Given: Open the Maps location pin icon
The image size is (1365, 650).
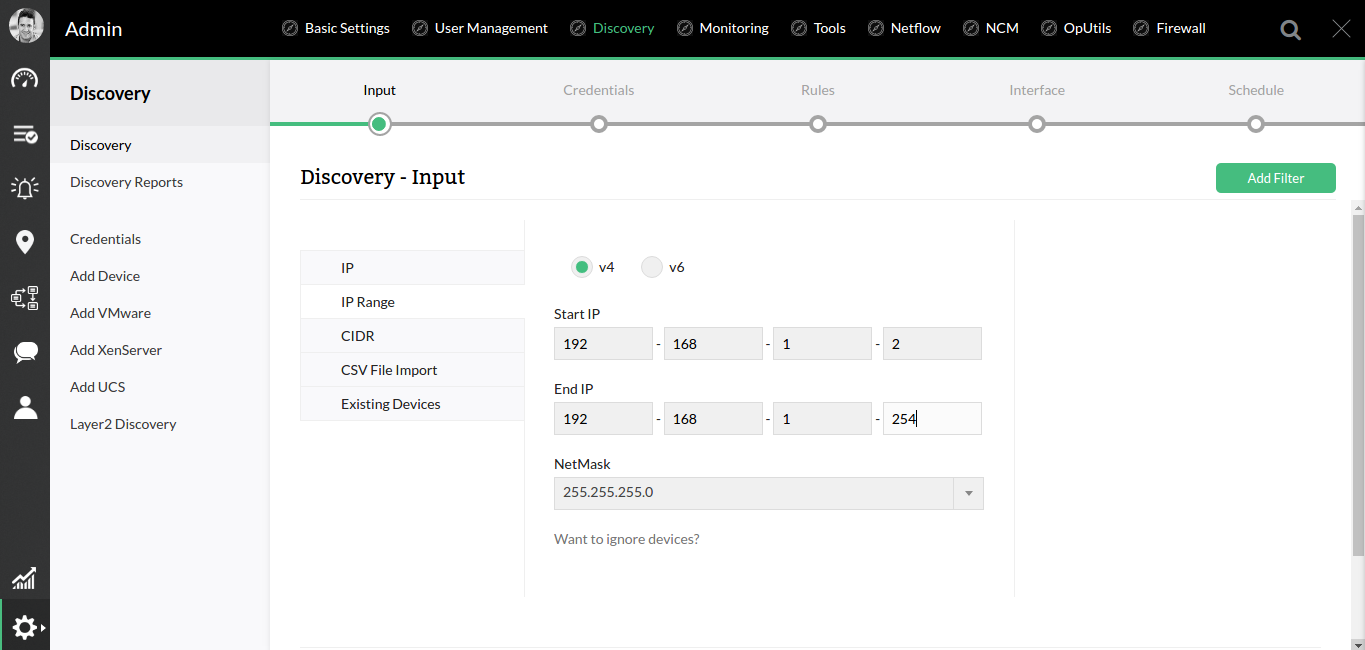Looking at the screenshot, I should (x=24, y=242).
